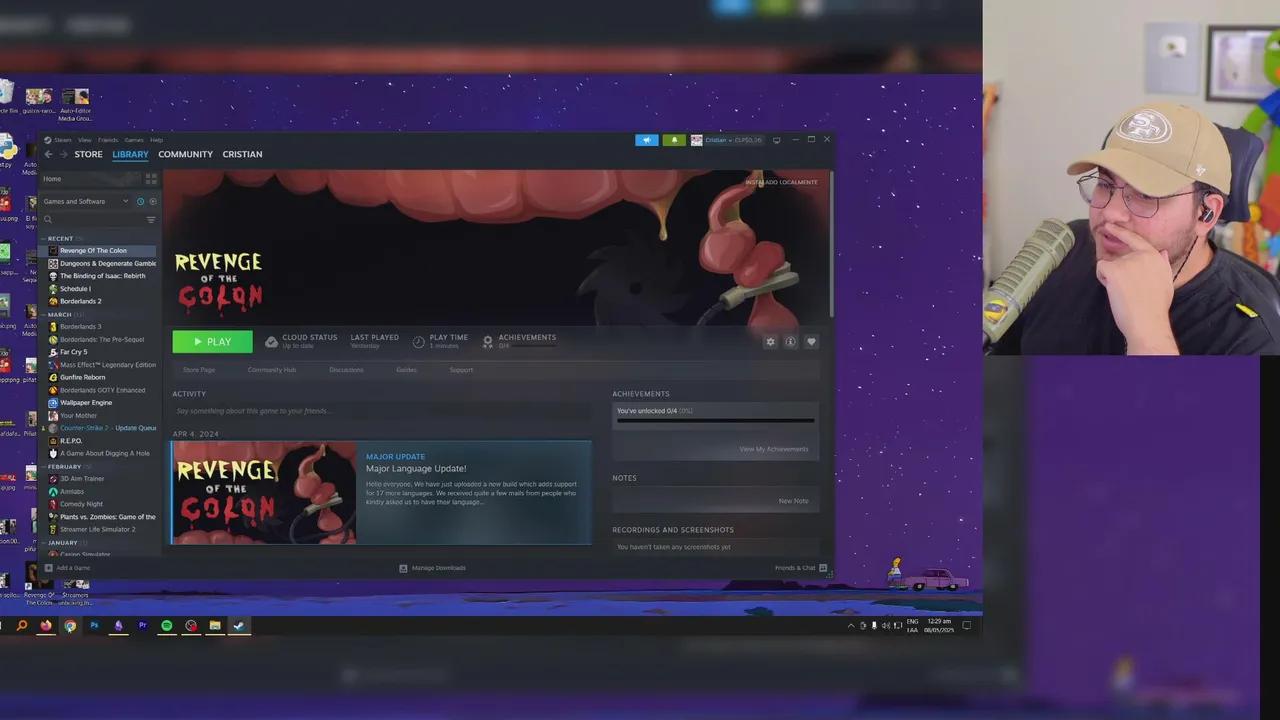1280x720 pixels.
Task: Collapse the FEBRUARY games section
Action: (43, 467)
